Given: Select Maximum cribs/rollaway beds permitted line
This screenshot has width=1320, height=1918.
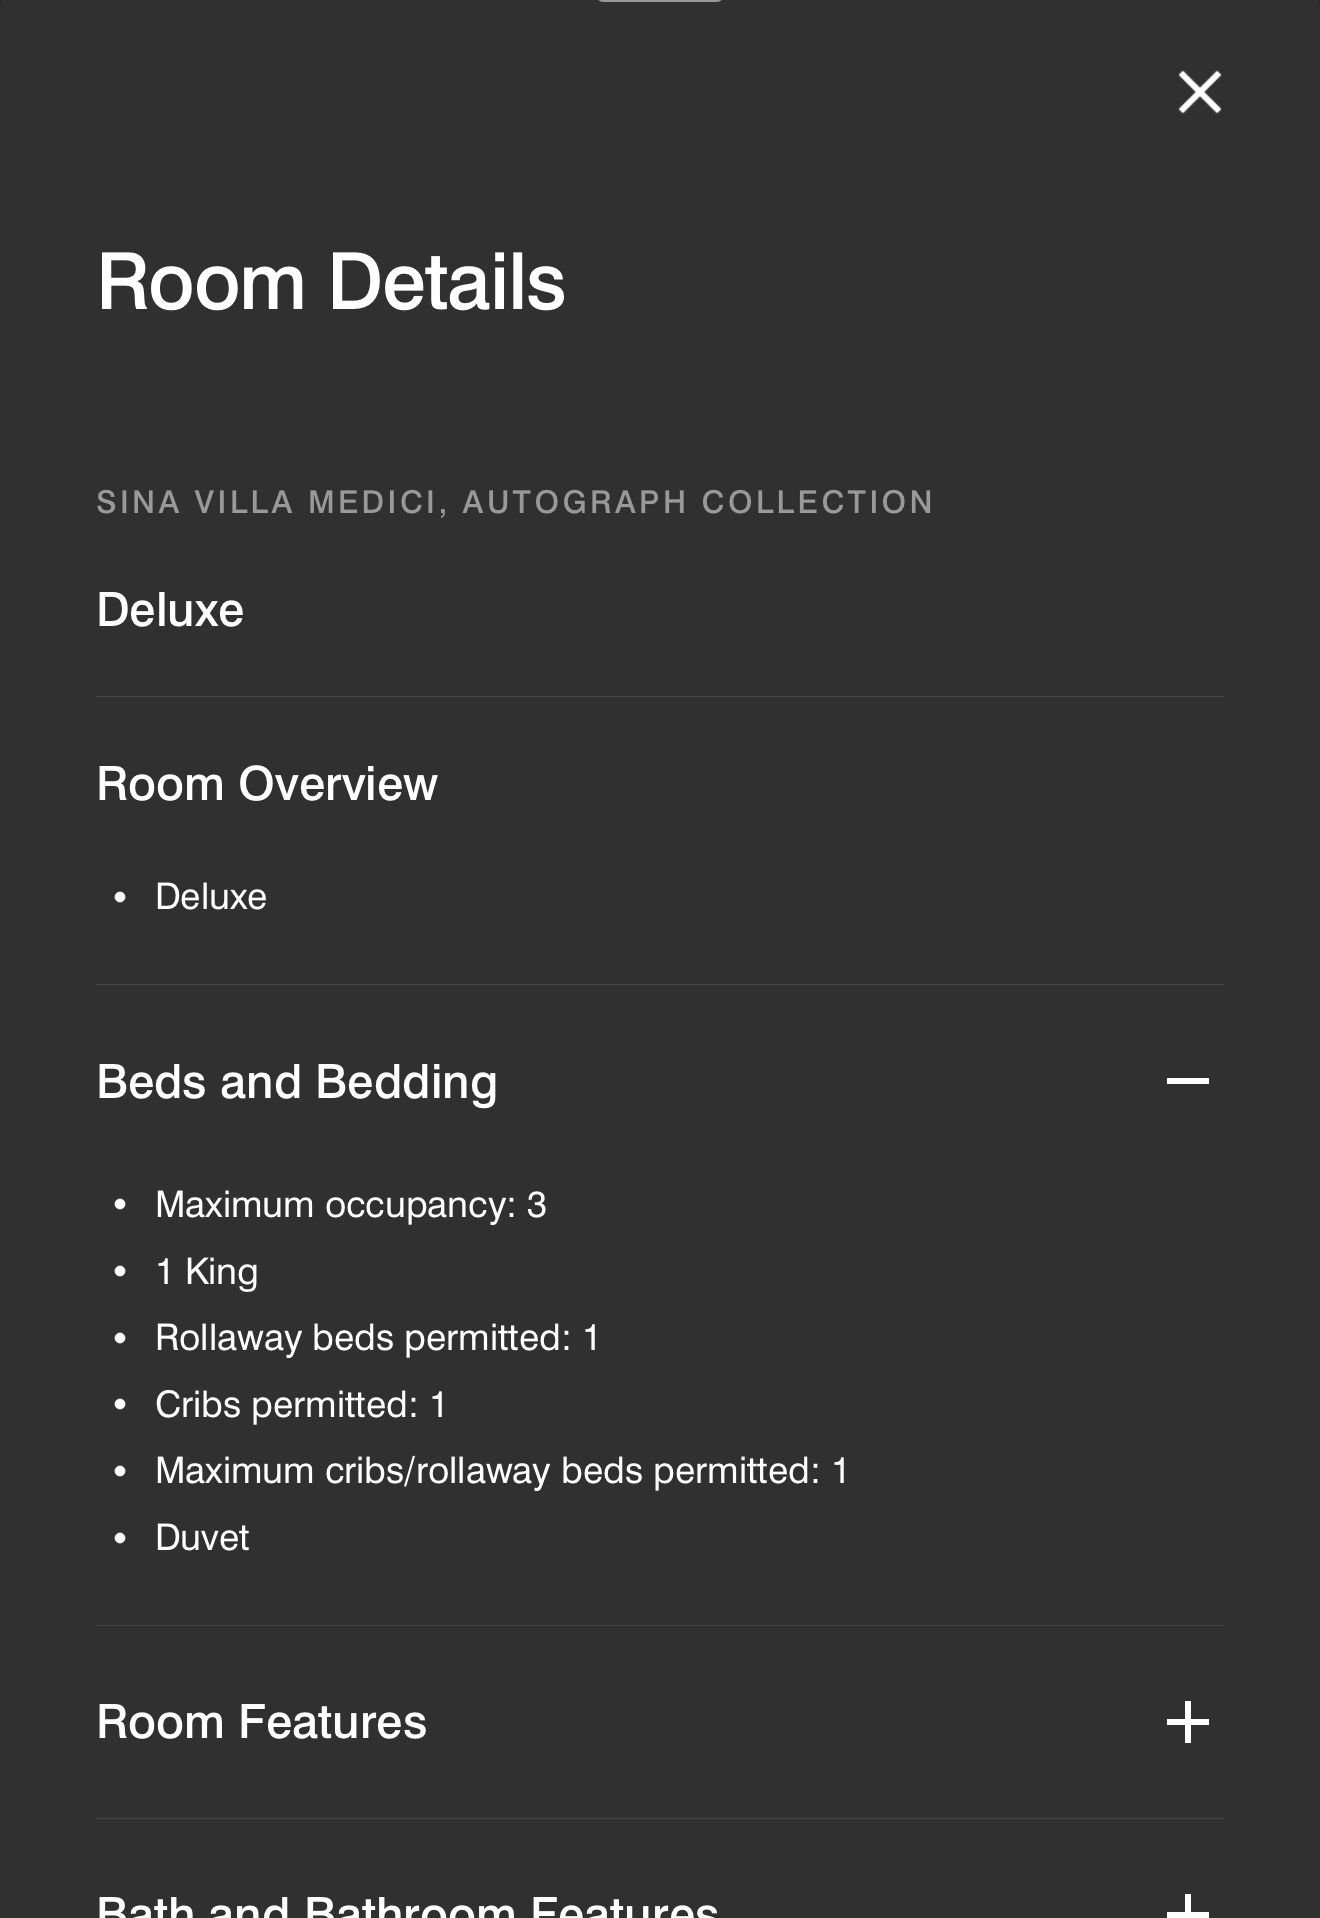Looking at the screenshot, I should (x=501, y=1471).
